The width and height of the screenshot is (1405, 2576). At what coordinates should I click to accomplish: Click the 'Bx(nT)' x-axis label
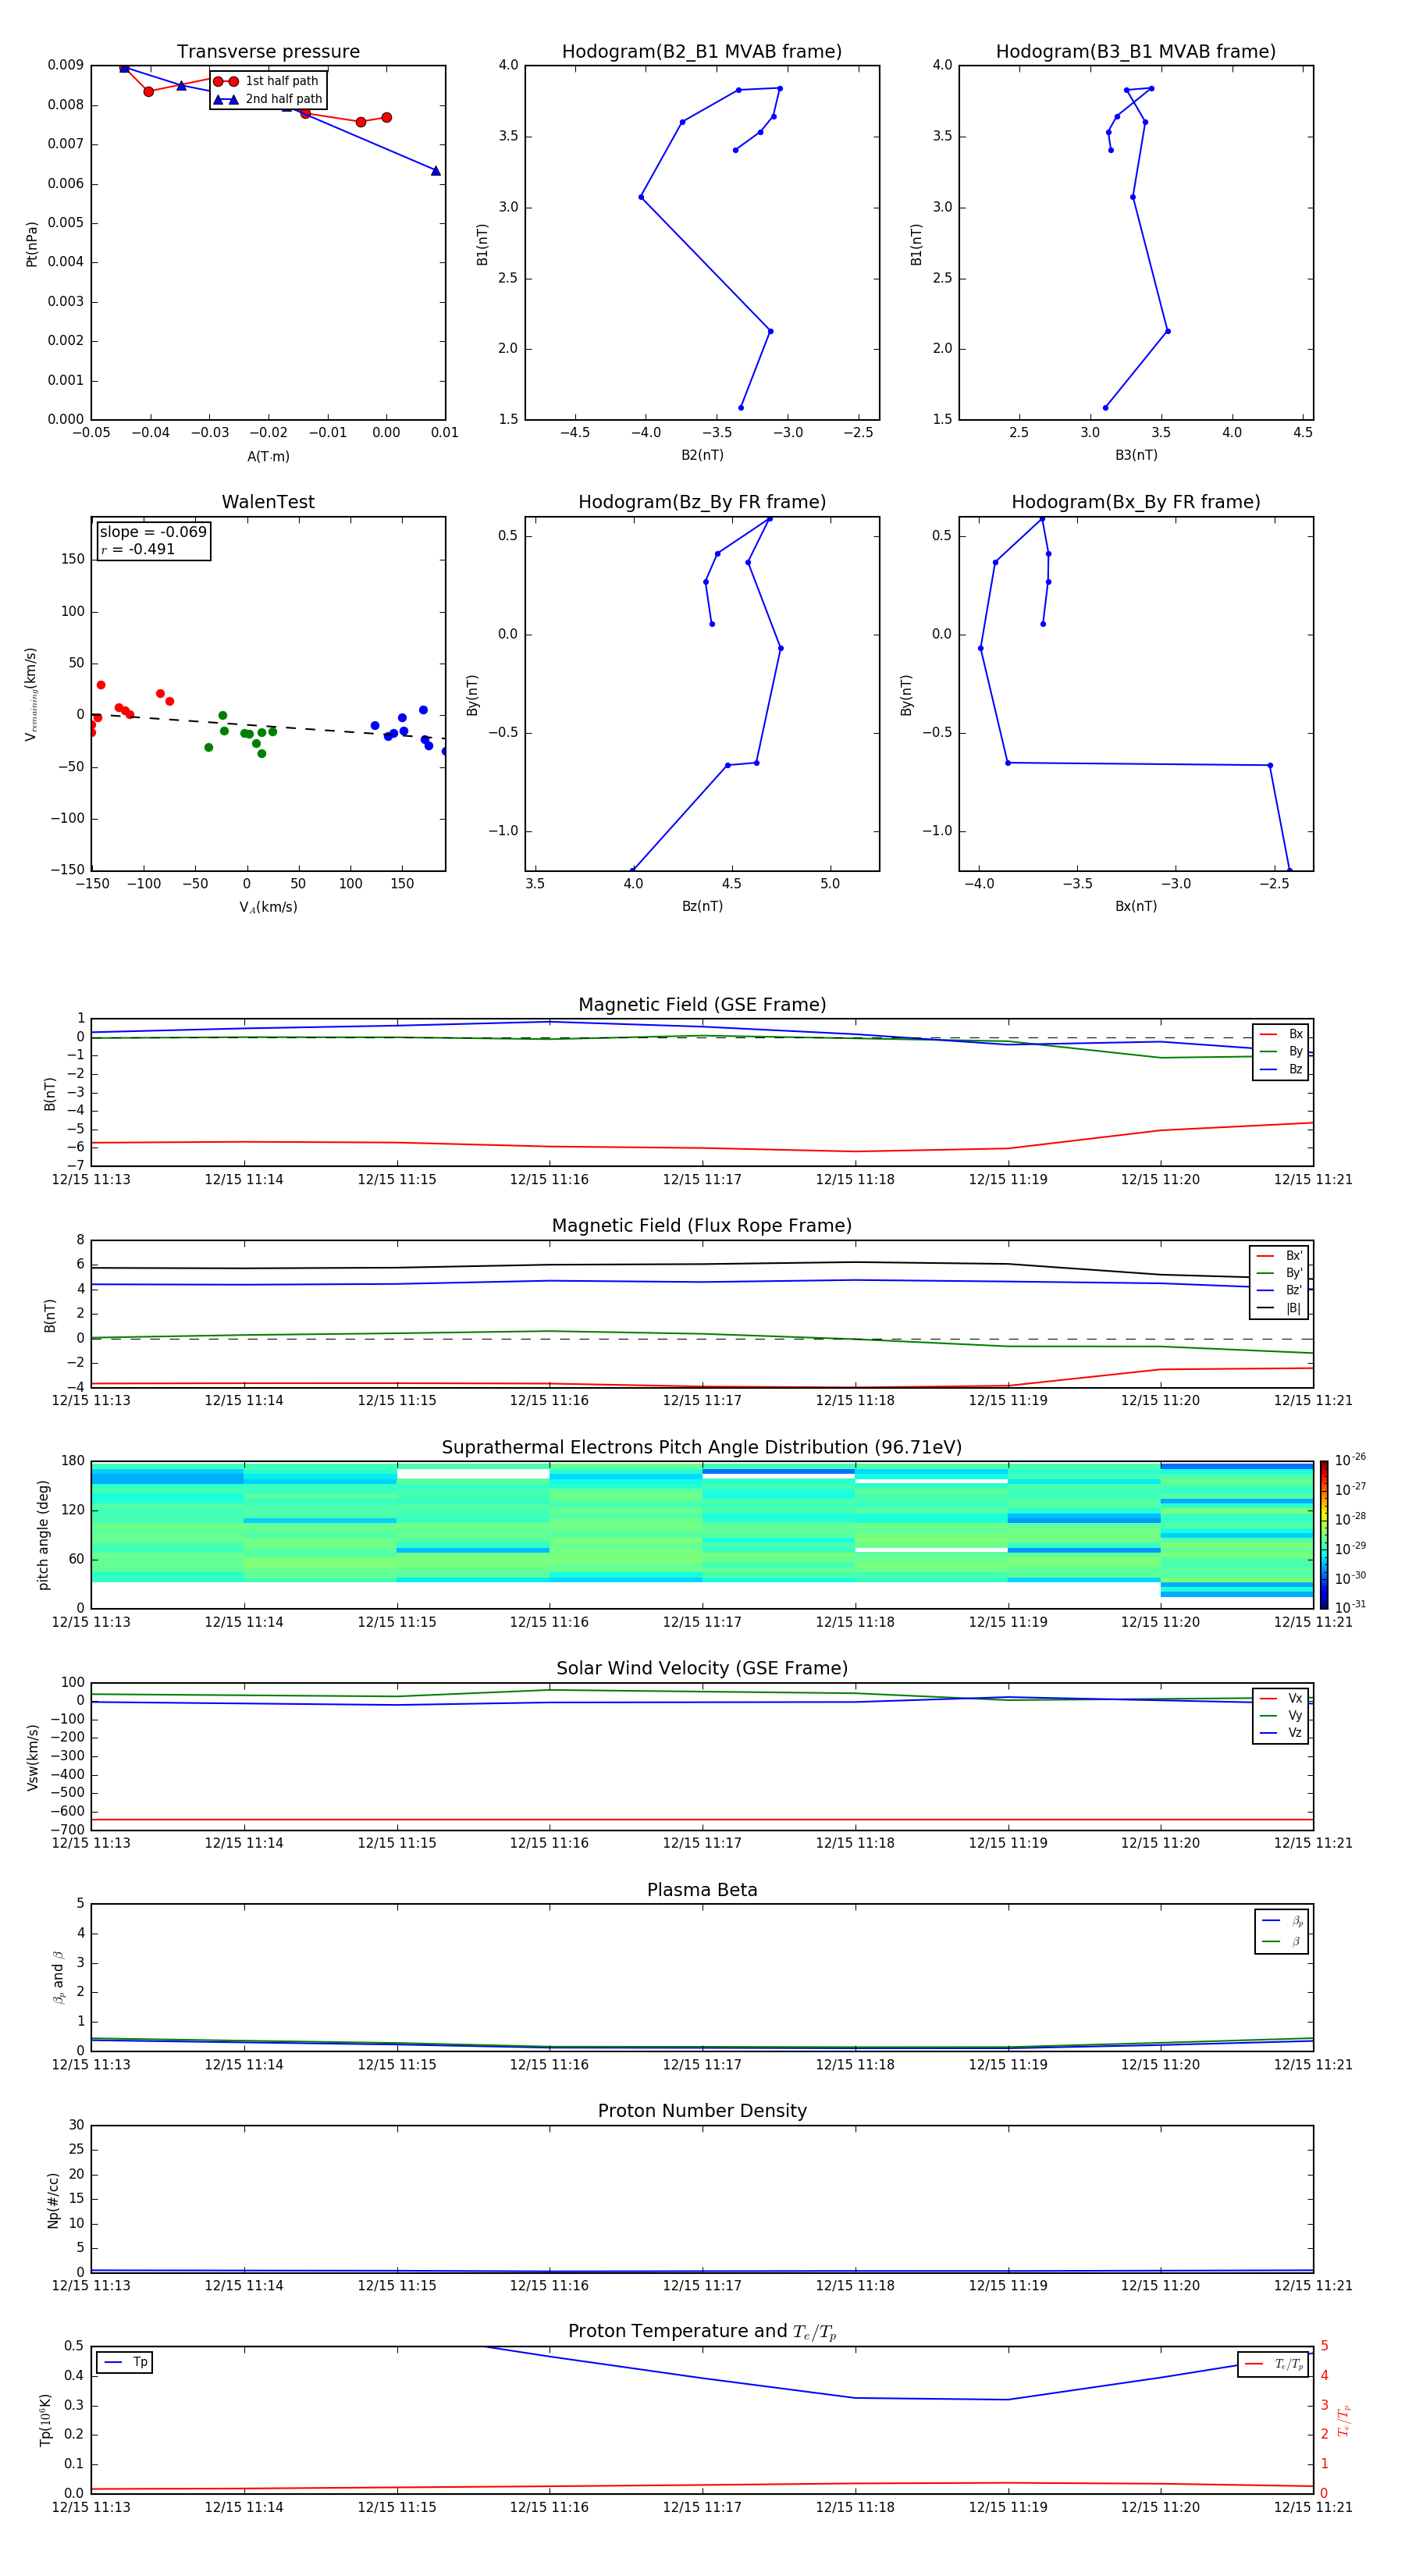click(1136, 906)
